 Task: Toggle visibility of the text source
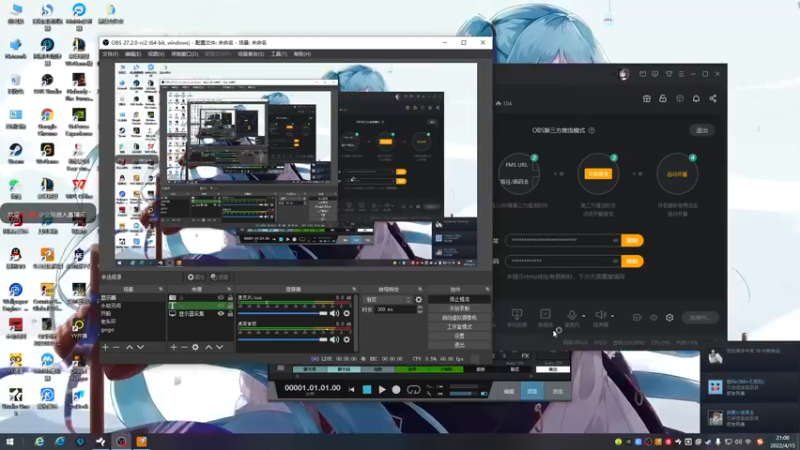221,306
